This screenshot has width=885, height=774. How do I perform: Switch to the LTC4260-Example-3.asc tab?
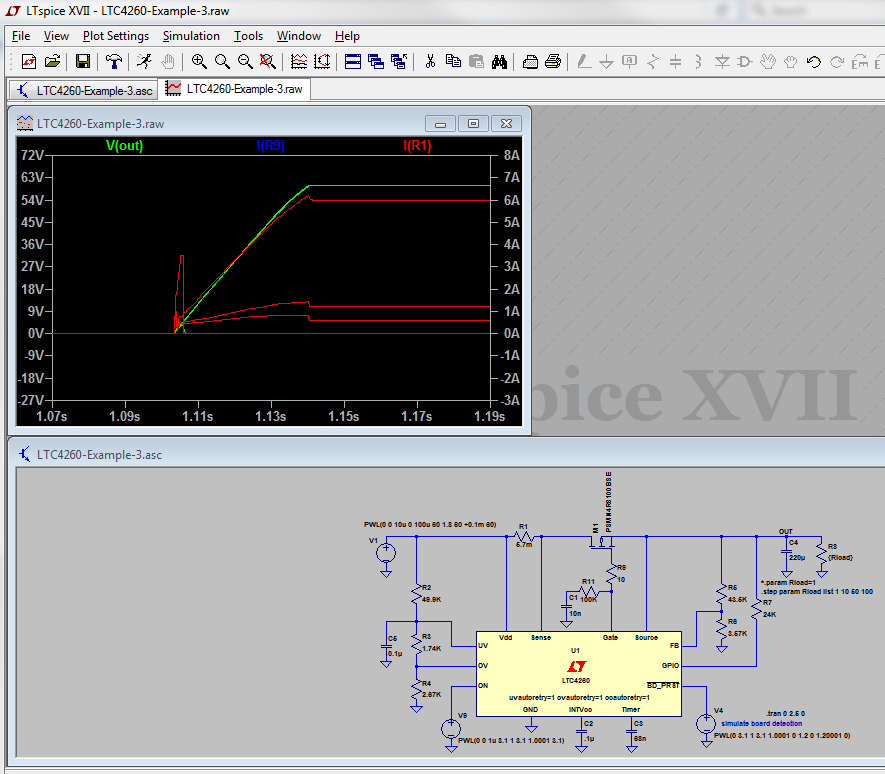pos(84,90)
